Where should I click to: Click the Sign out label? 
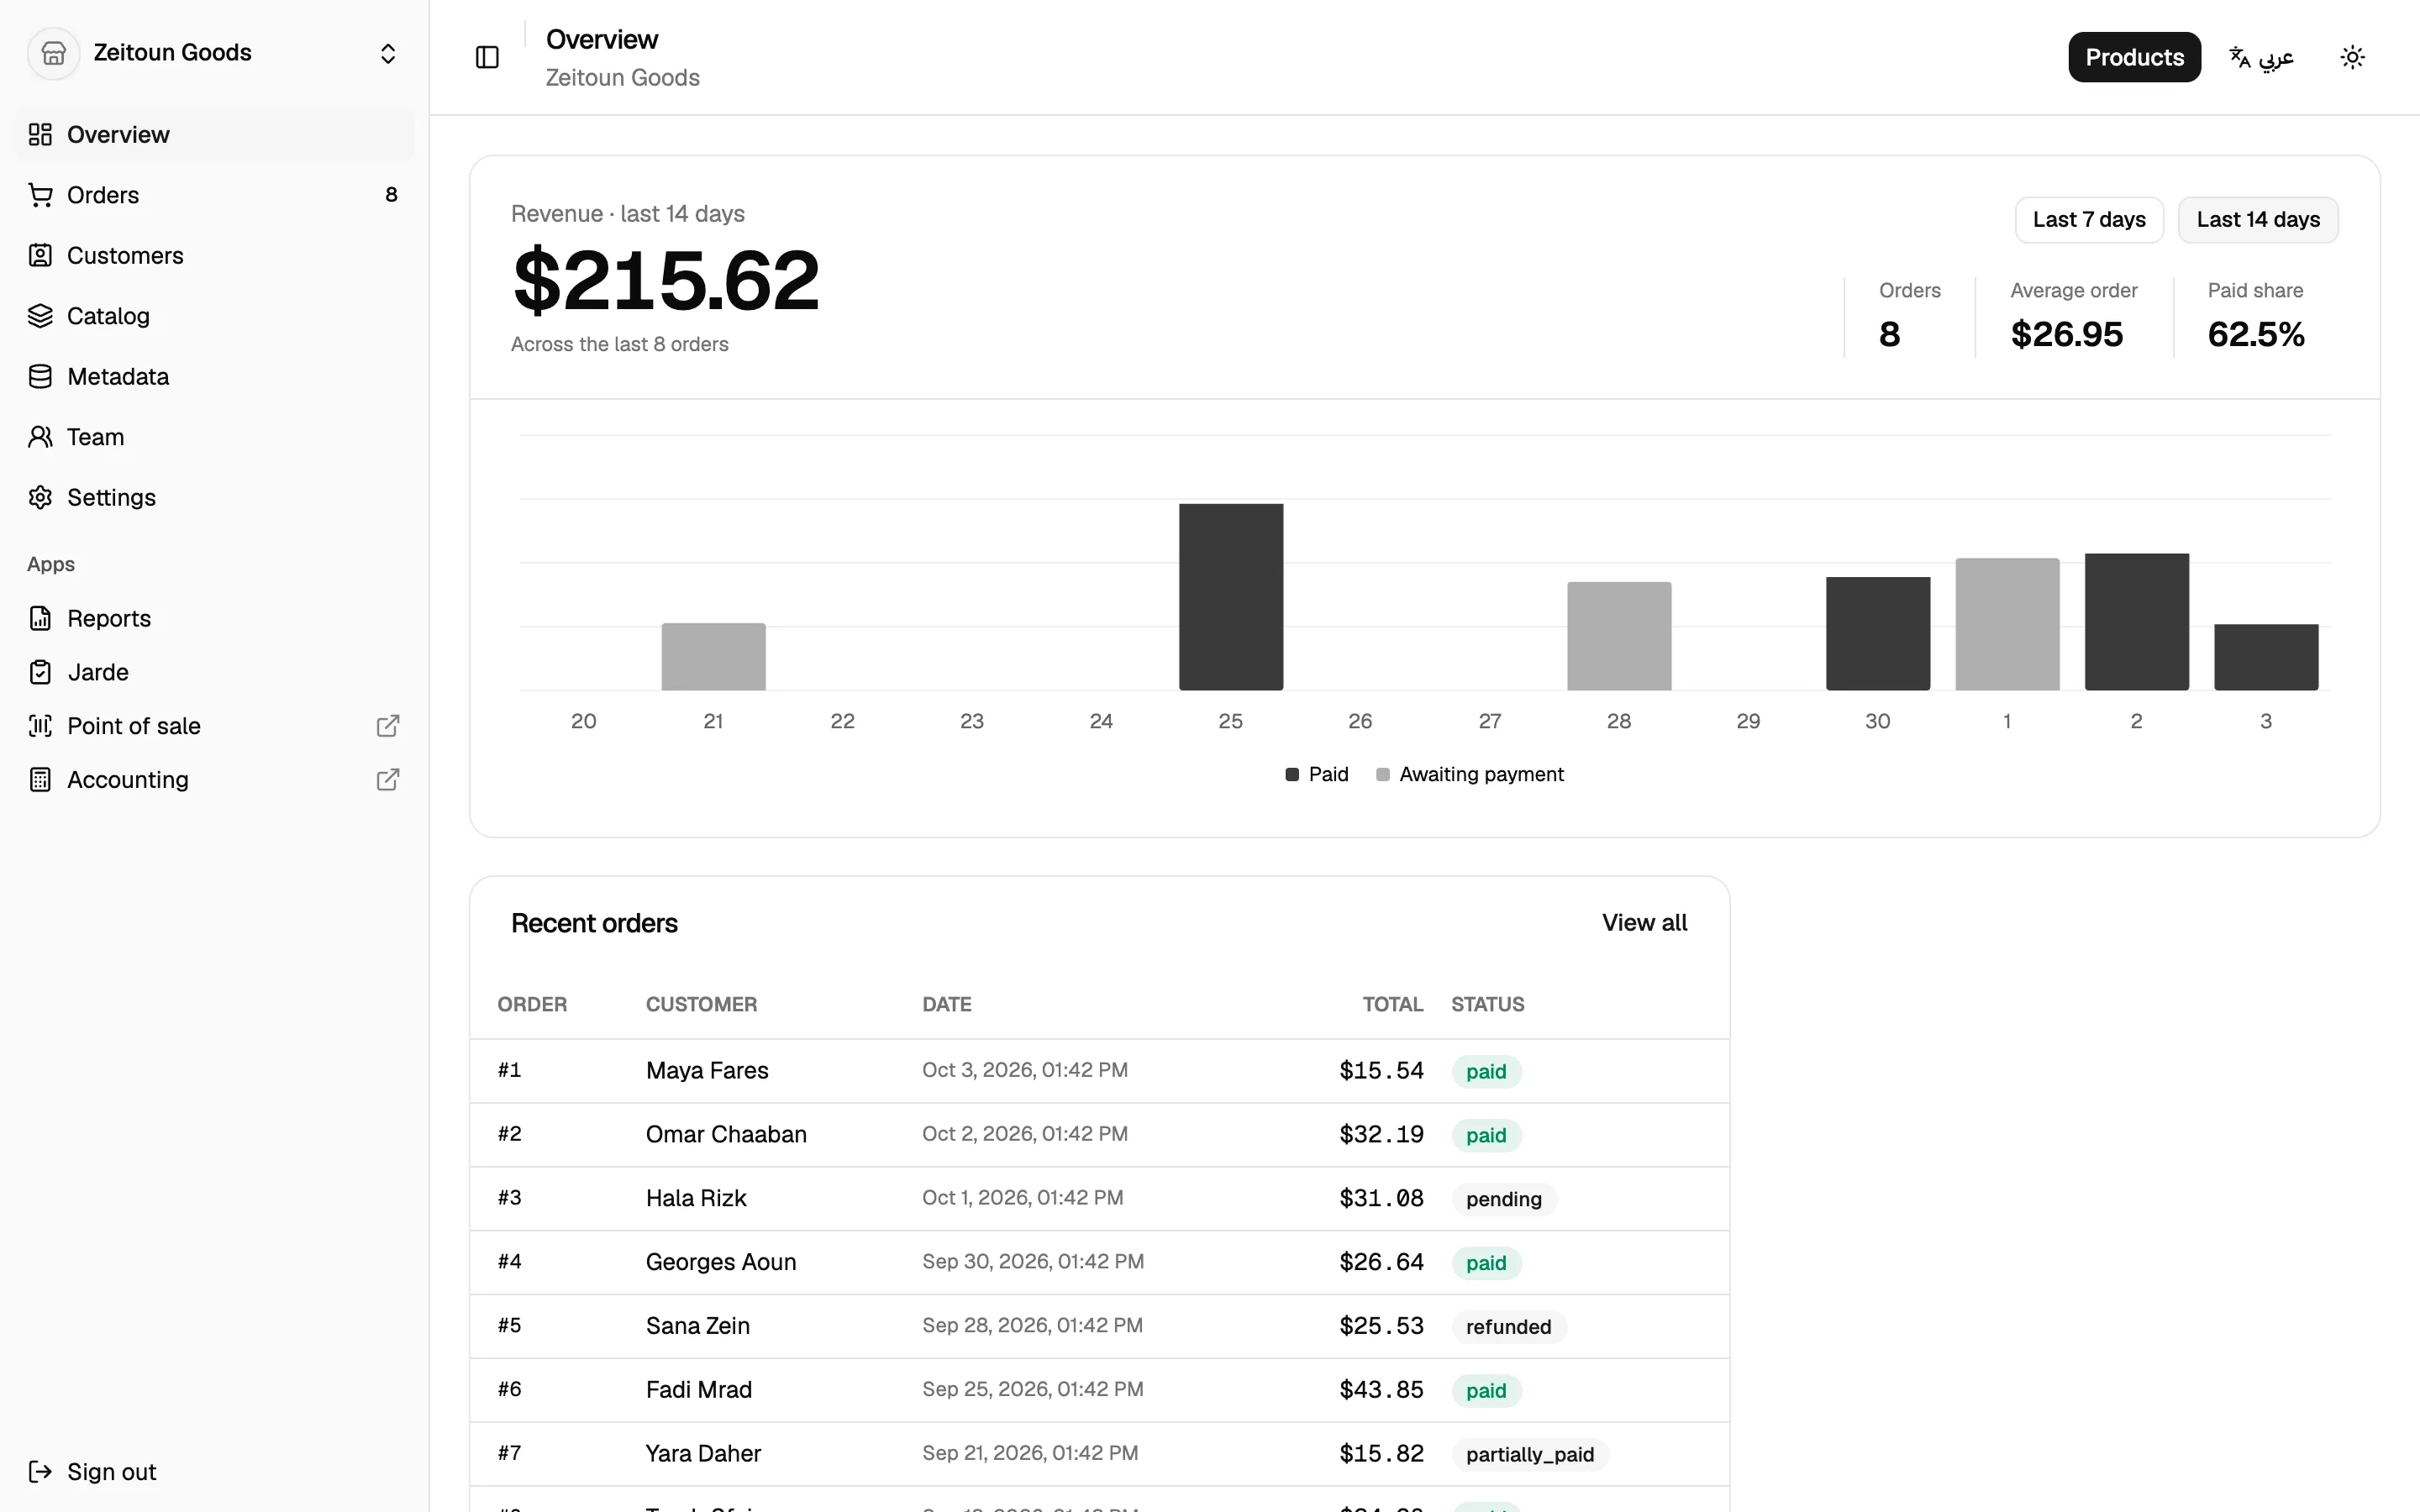click(112, 1471)
